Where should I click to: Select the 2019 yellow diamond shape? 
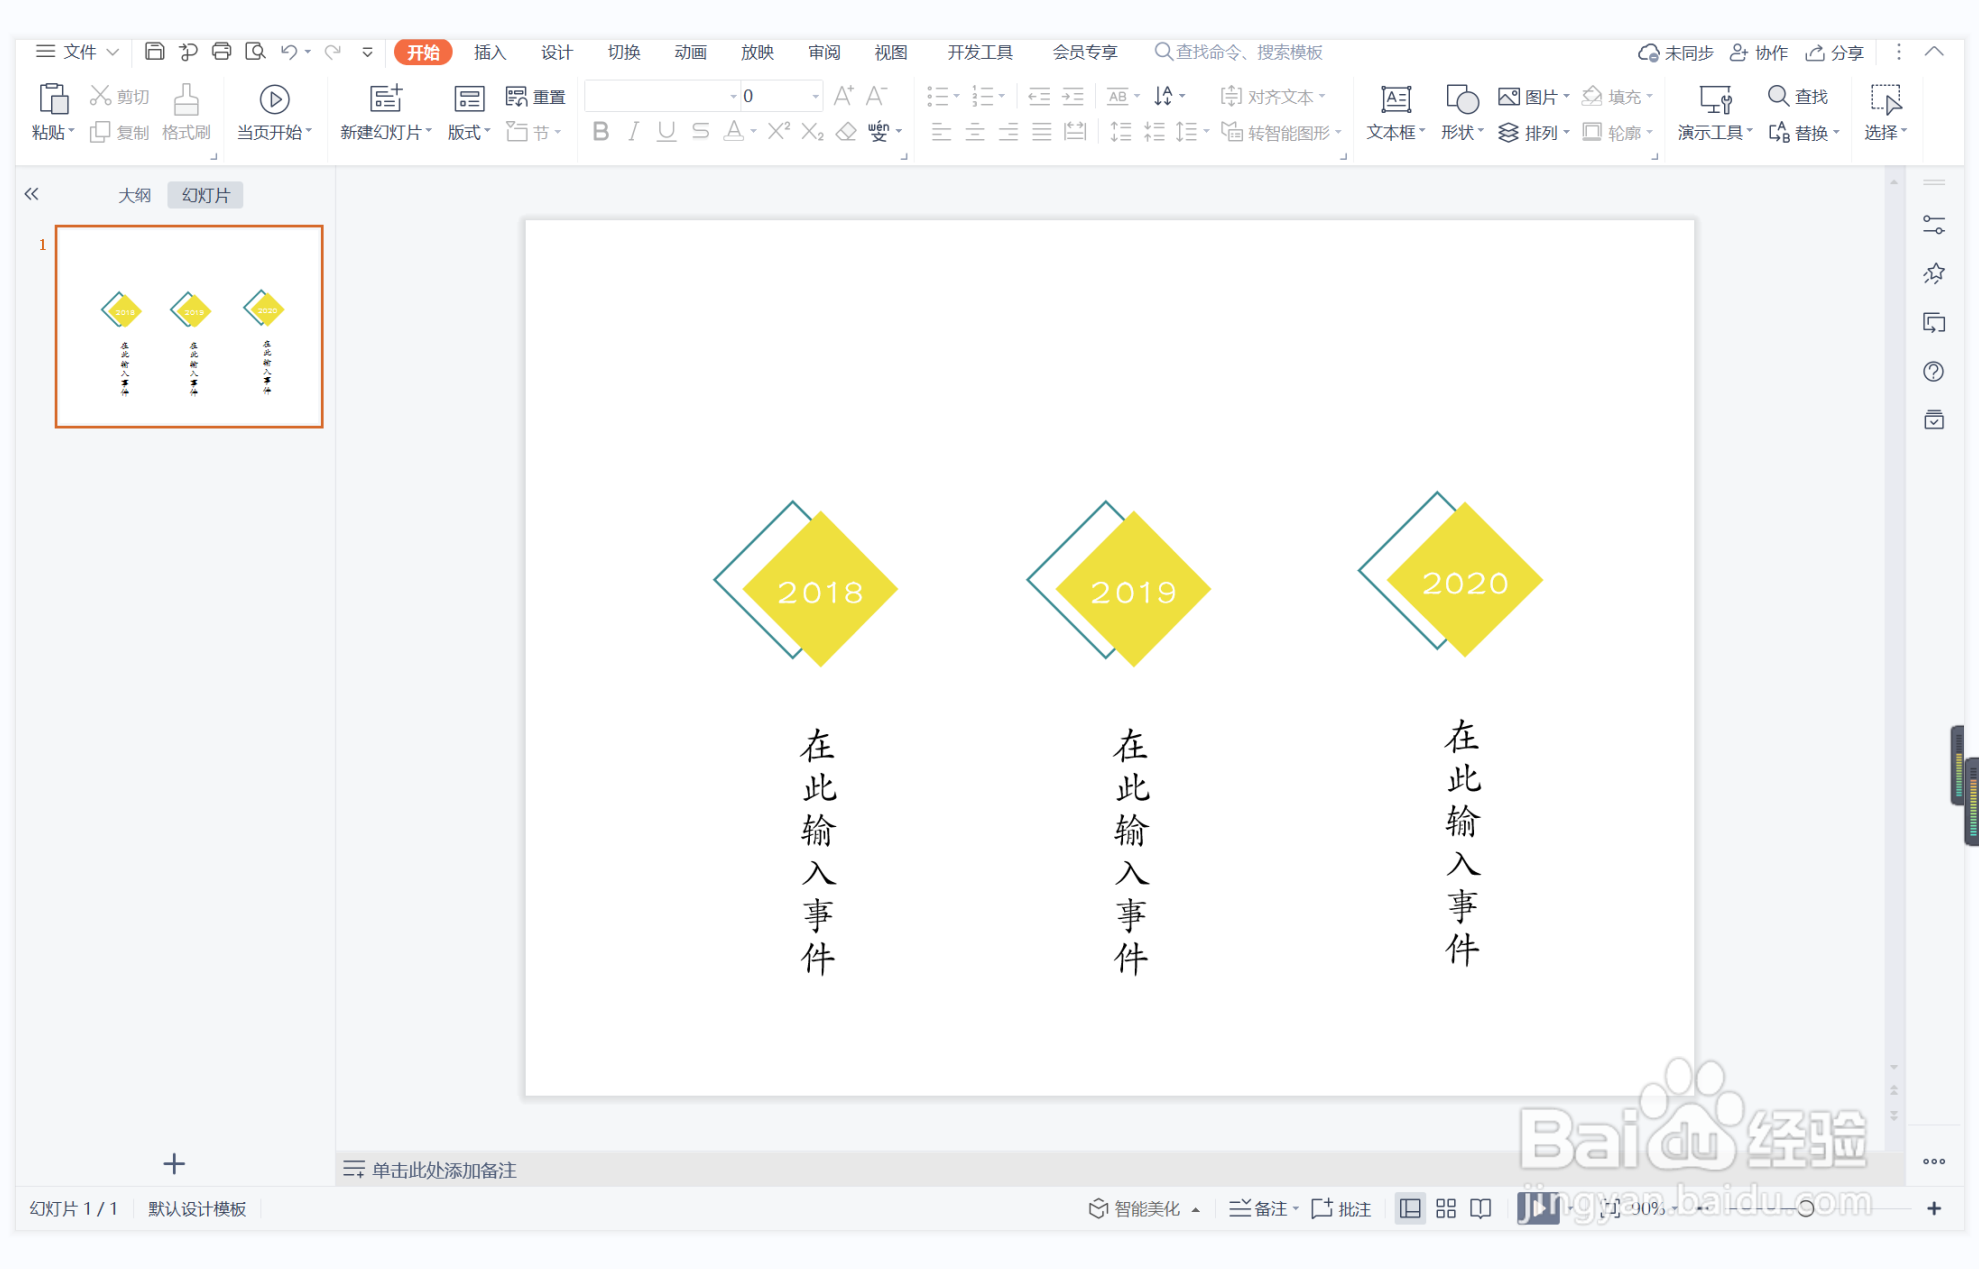(1134, 589)
